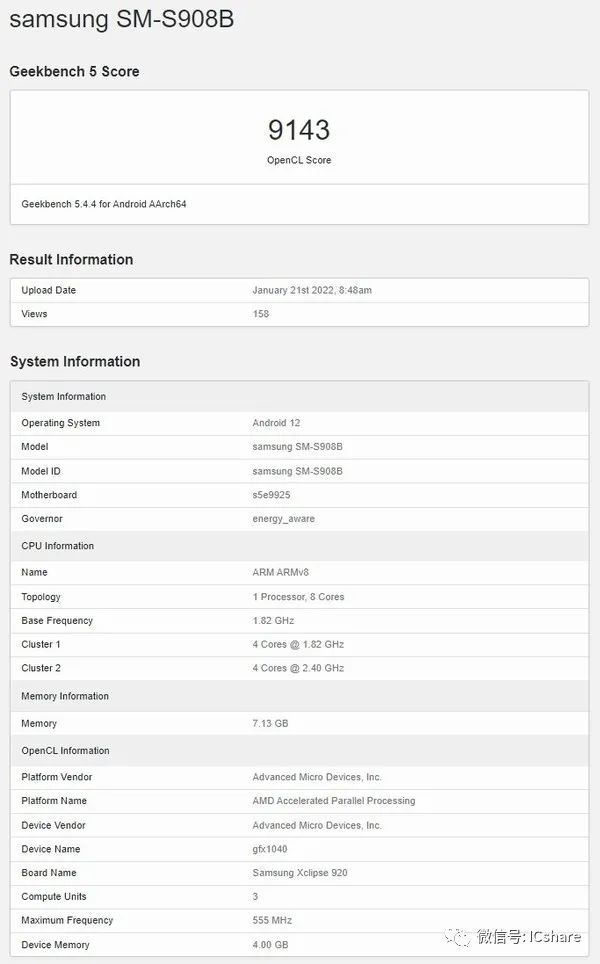Image resolution: width=600 pixels, height=964 pixels.
Task: Select the Governor value energy_aware
Action: point(283,519)
